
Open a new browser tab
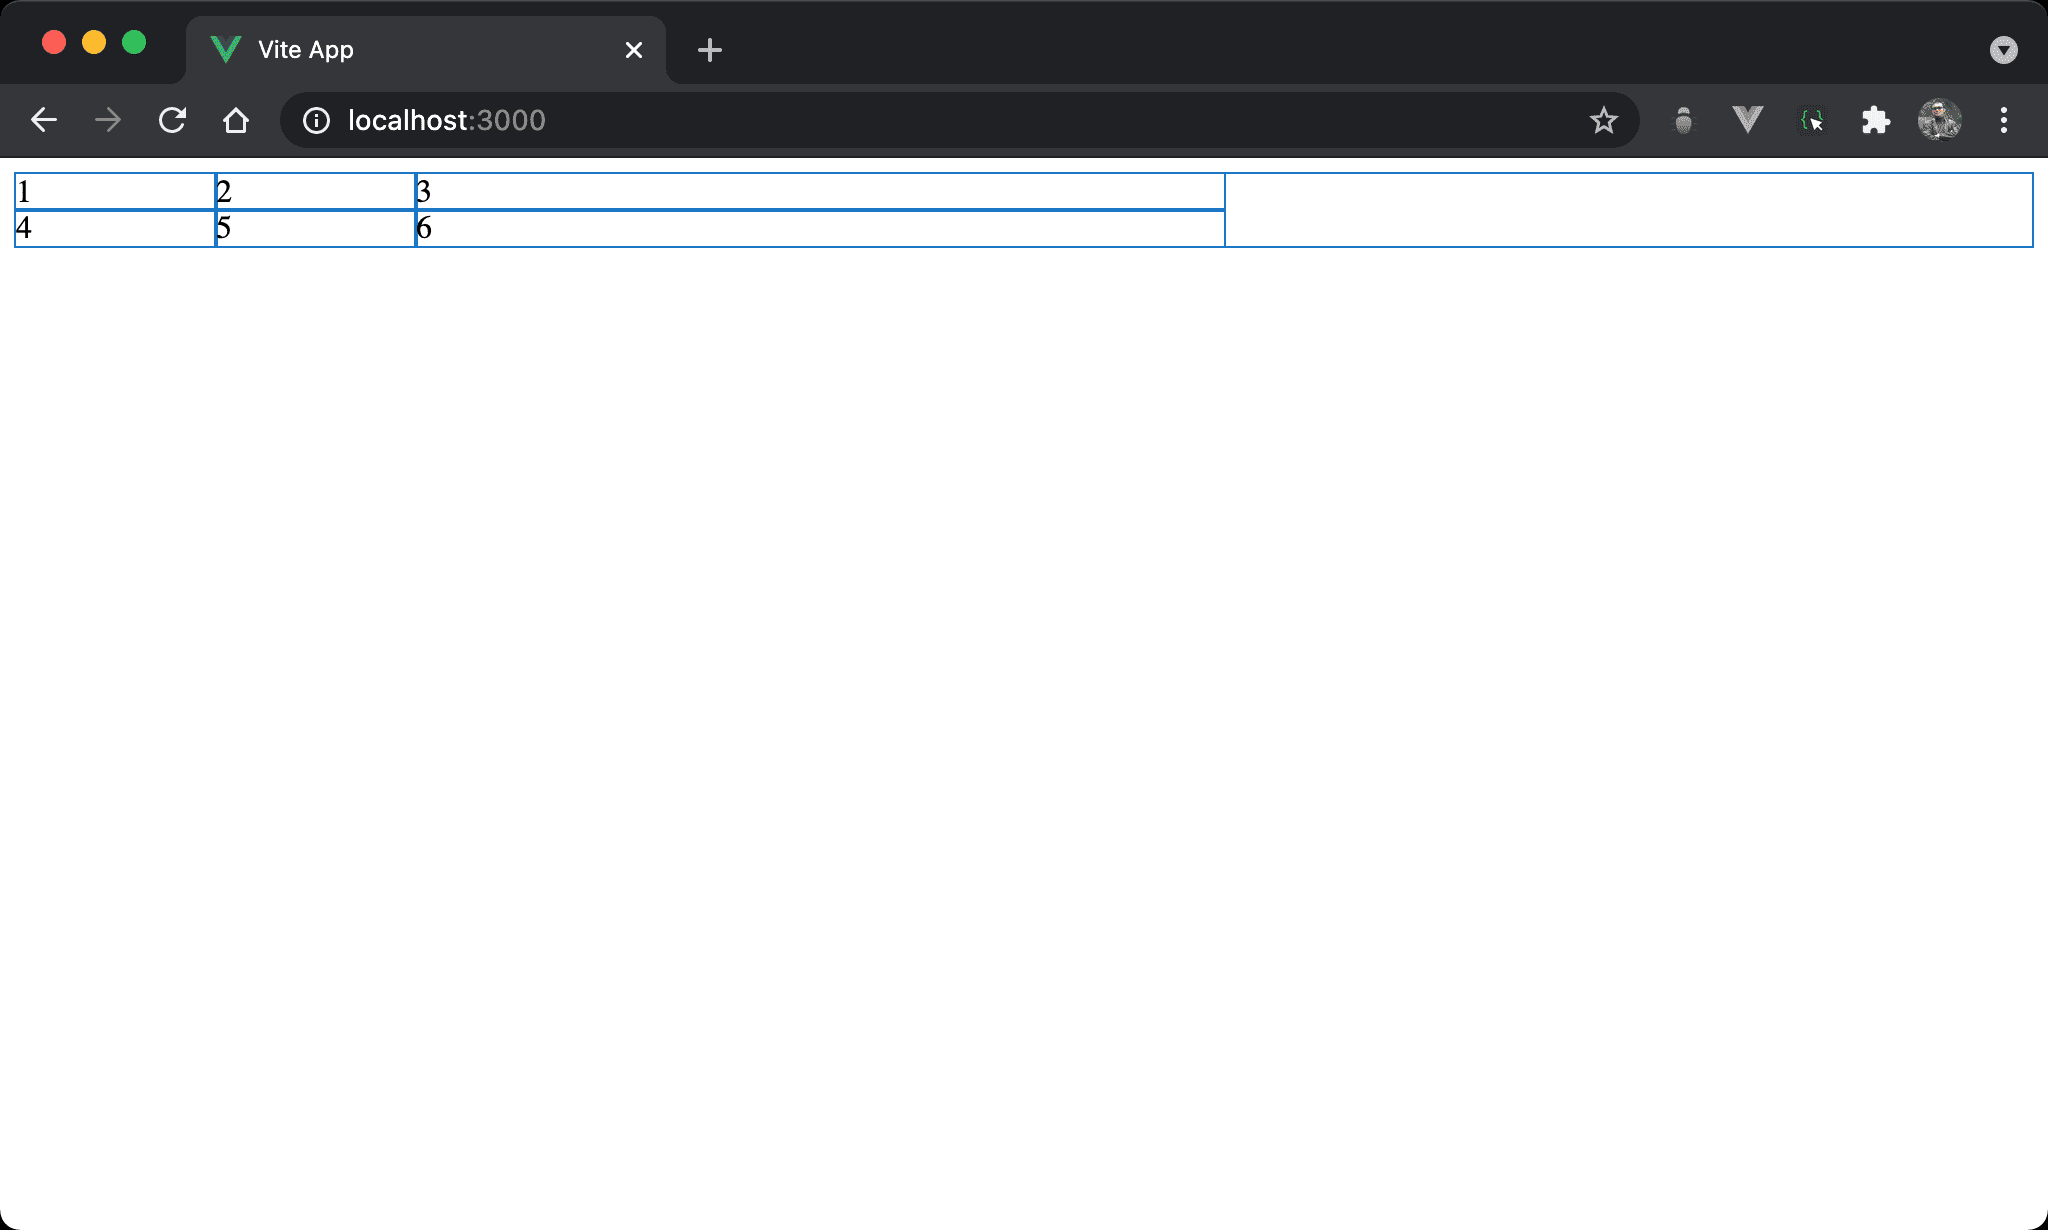pos(709,50)
